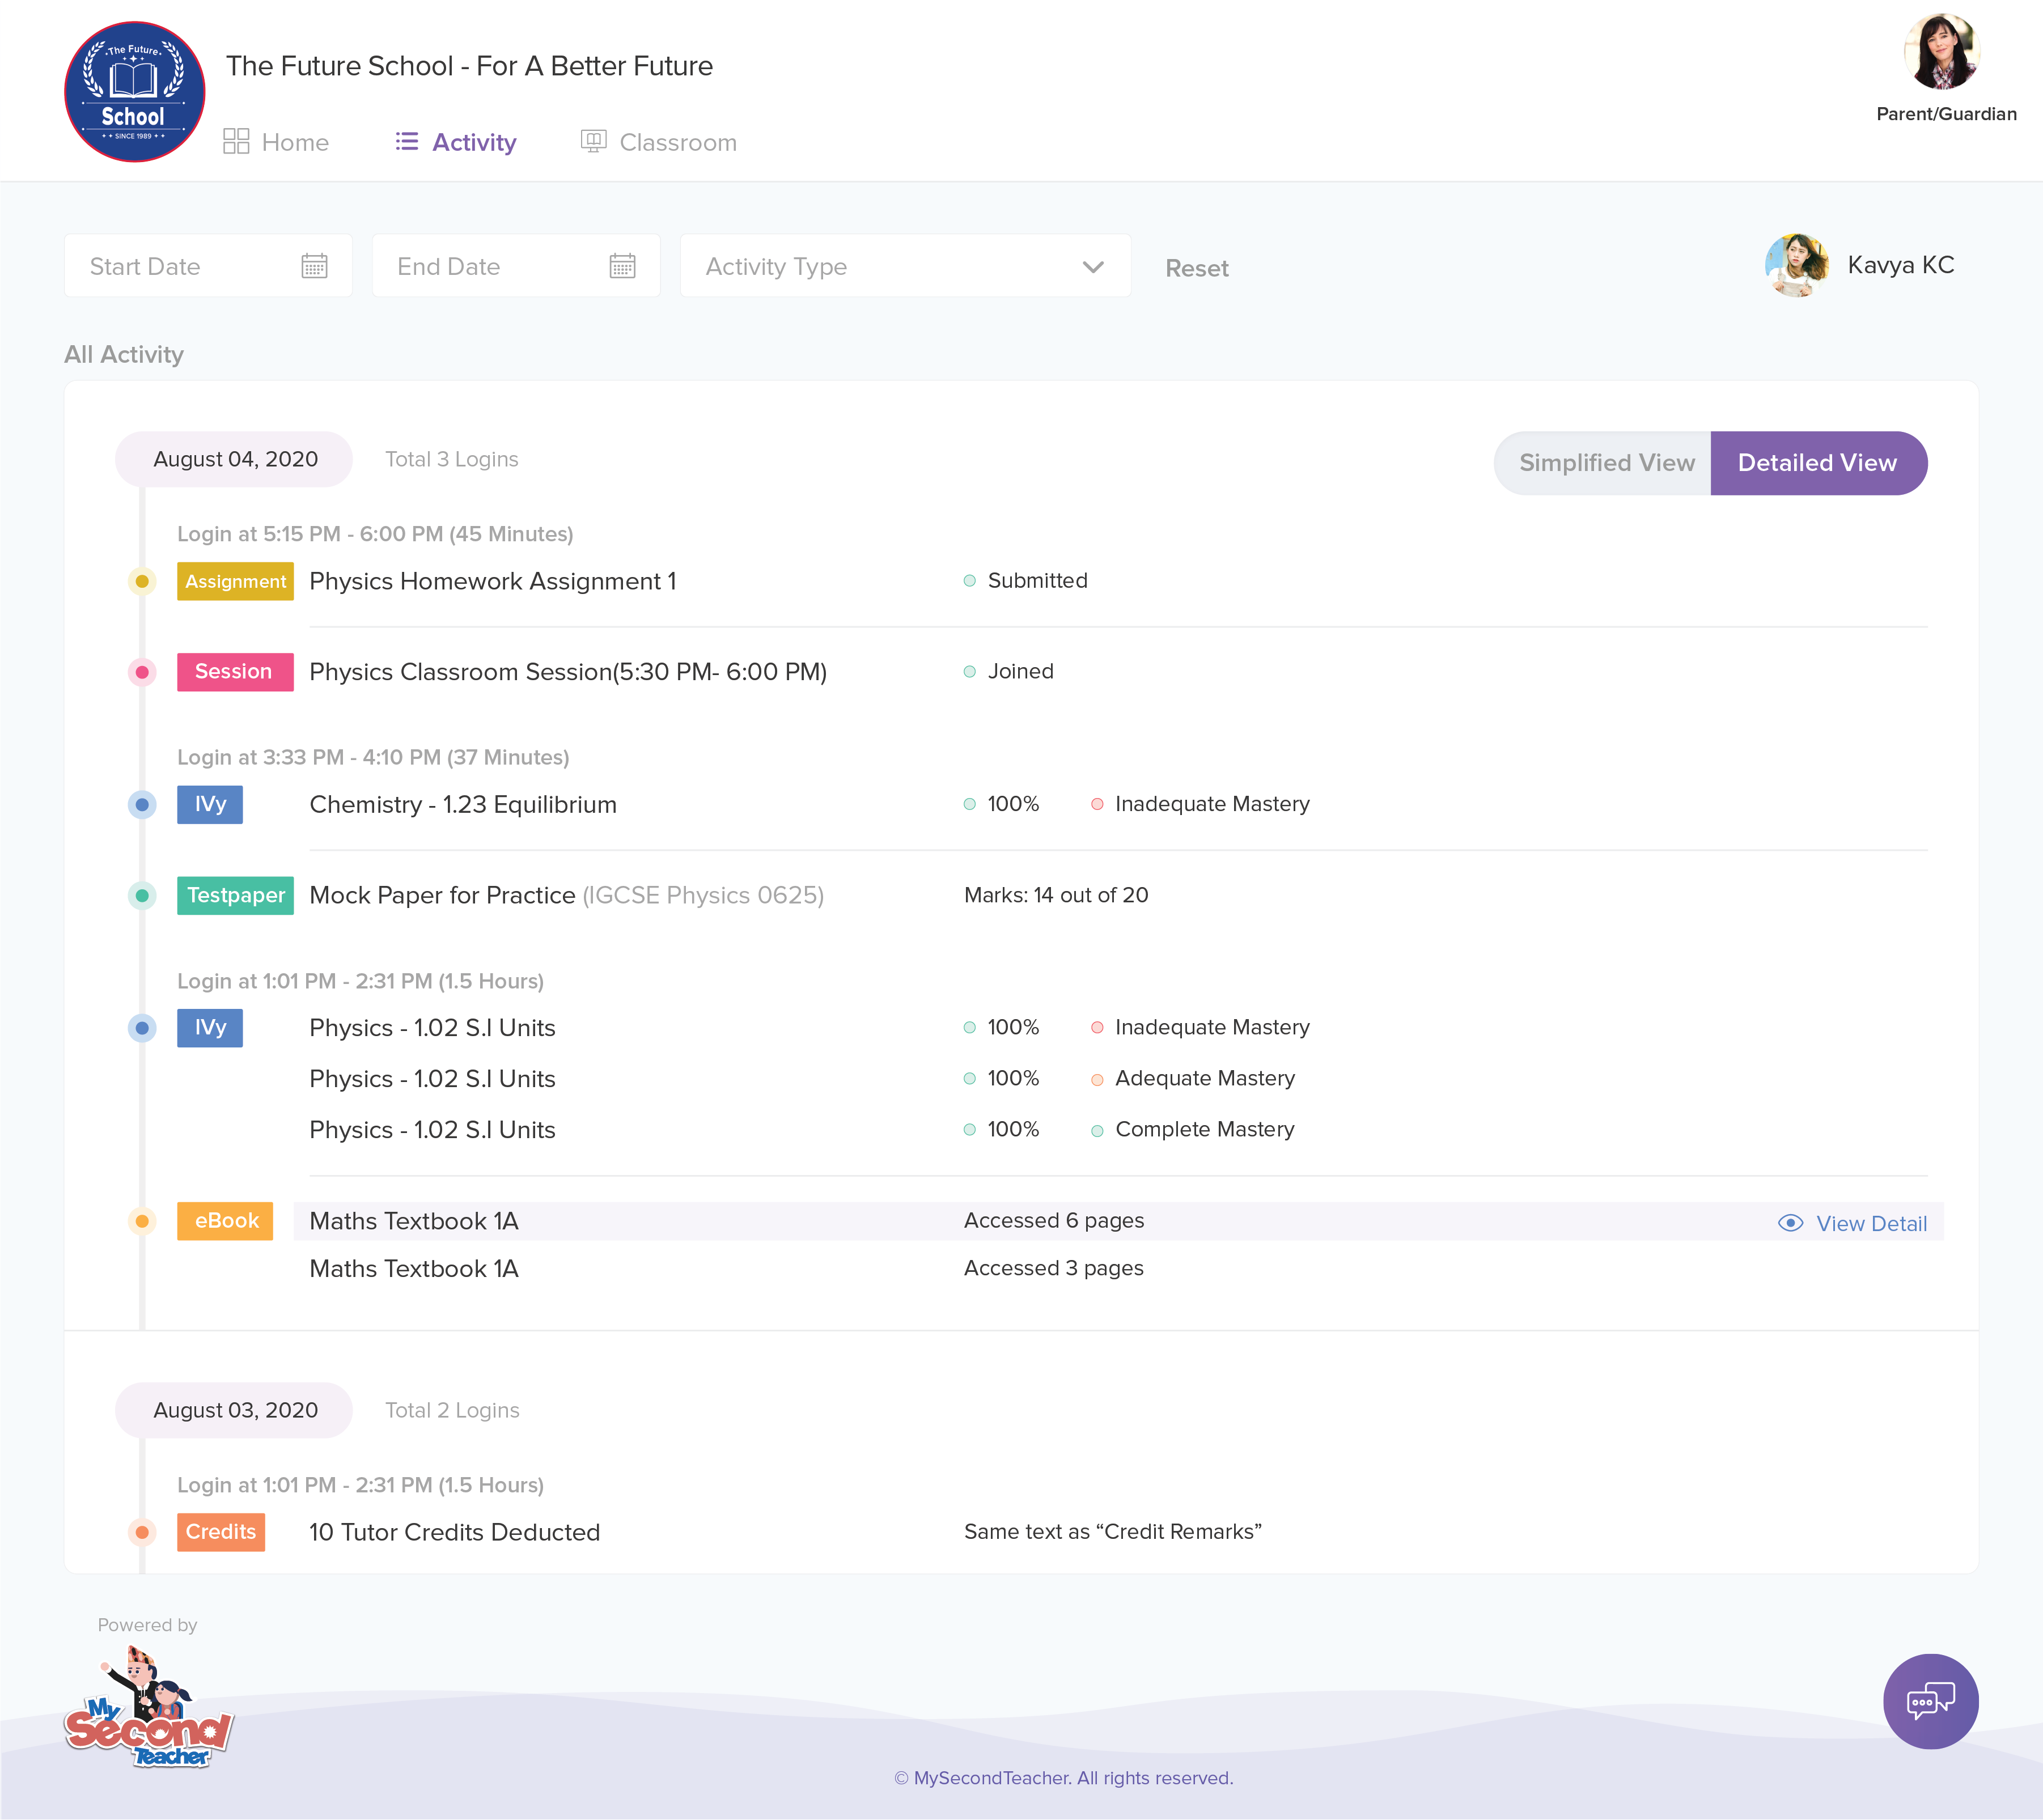Click the Start Date input field

209,266
